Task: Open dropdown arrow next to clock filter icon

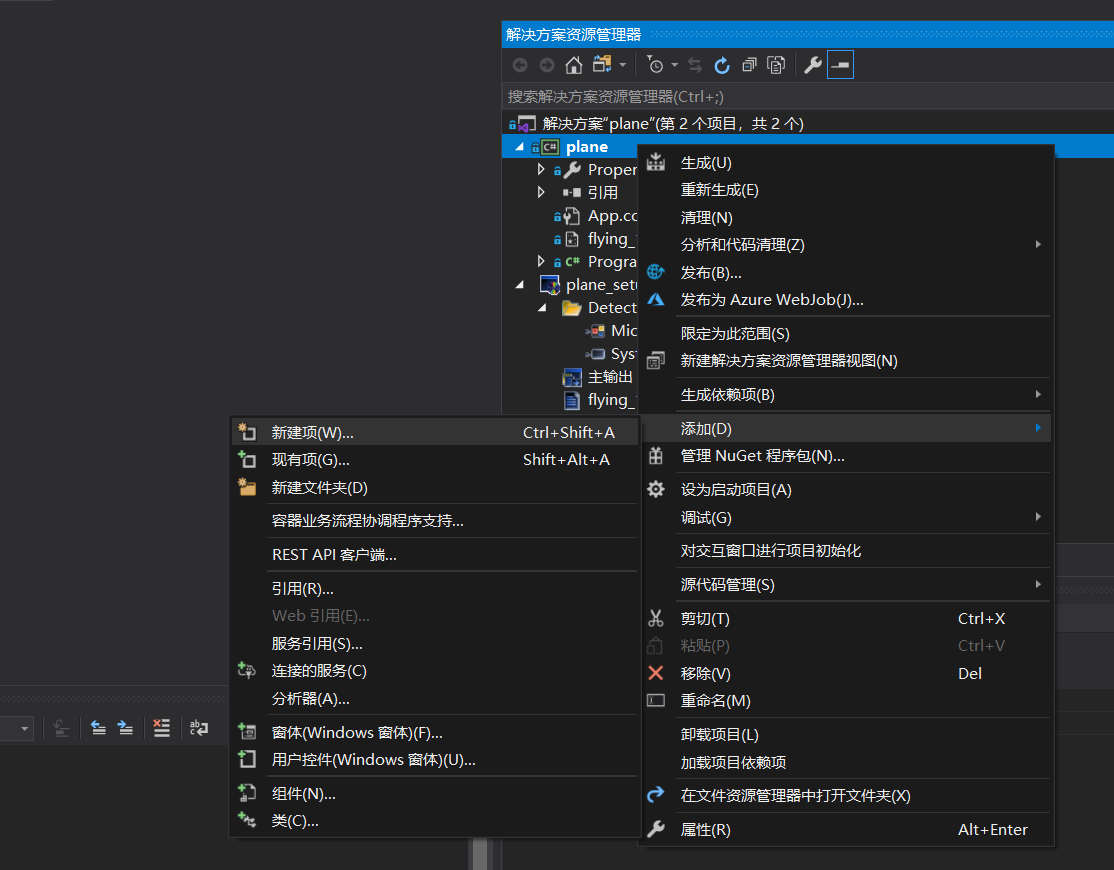Action: coord(675,65)
